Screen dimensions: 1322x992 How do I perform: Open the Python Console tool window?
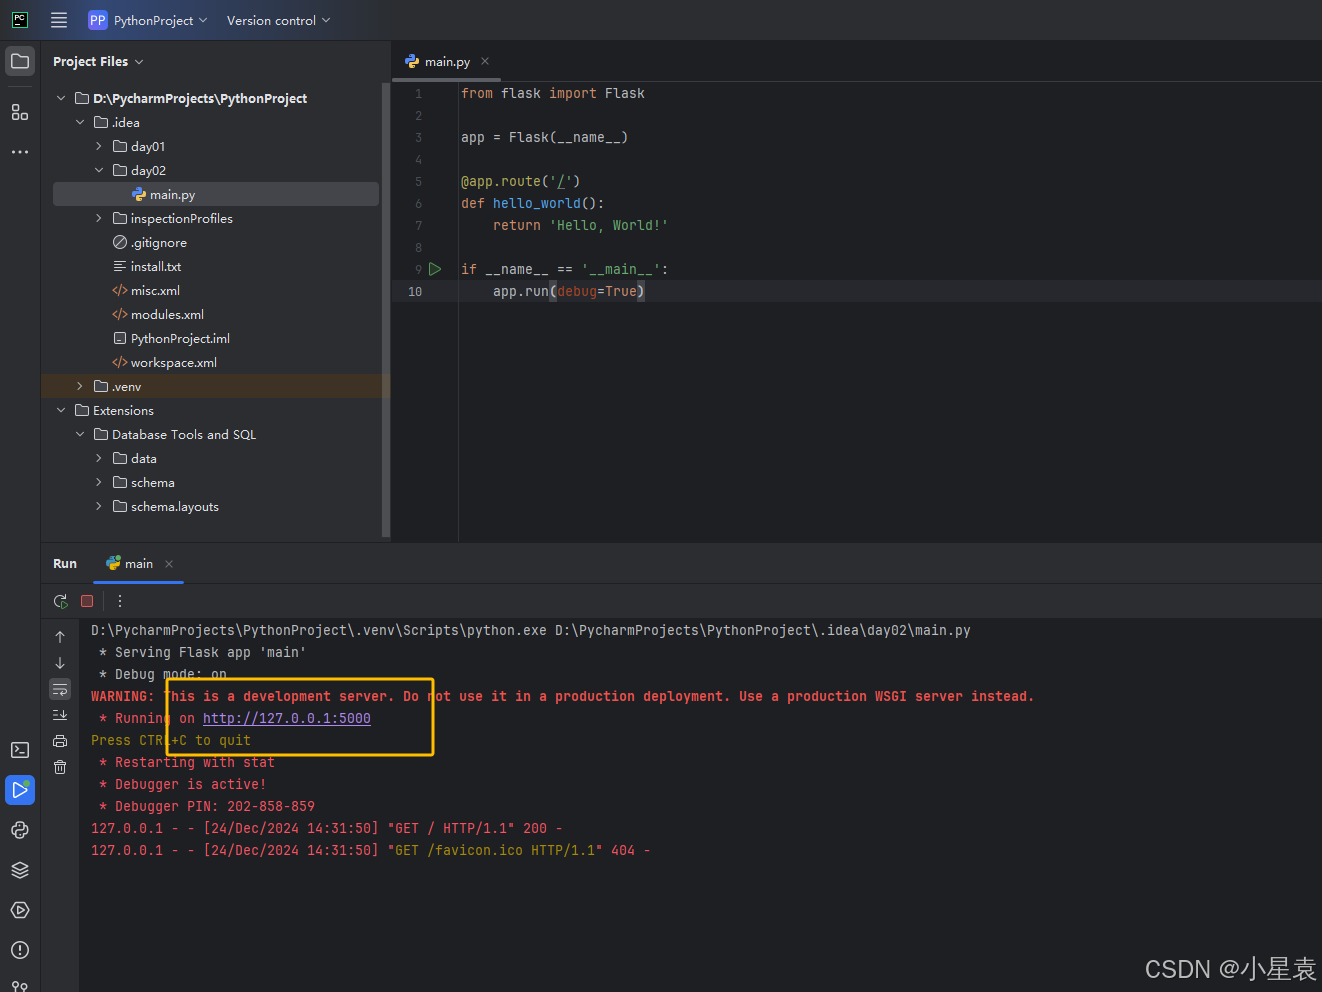pyautogui.click(x=20, y=830)
